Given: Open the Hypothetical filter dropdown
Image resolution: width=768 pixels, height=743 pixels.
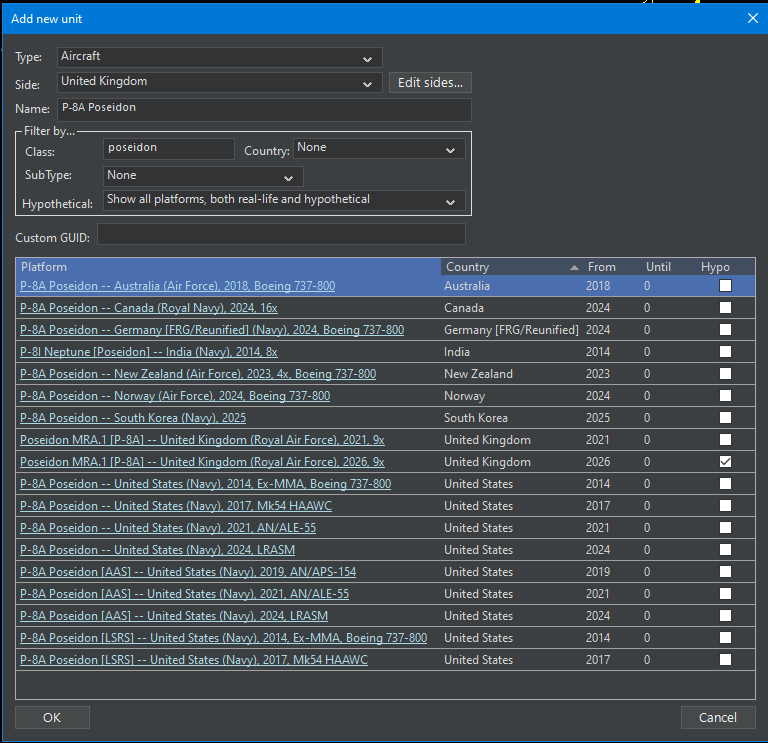Looking at the screenshot, I should 284,200.
